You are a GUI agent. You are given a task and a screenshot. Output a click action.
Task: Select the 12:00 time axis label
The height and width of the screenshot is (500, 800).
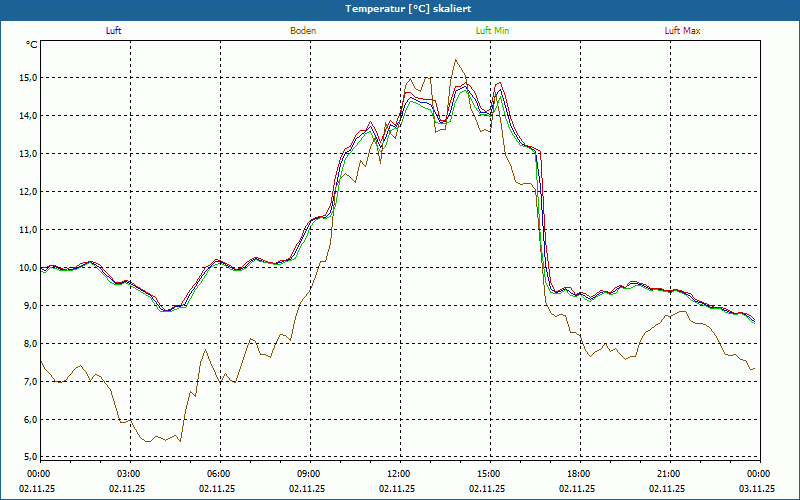coord(398,473)
